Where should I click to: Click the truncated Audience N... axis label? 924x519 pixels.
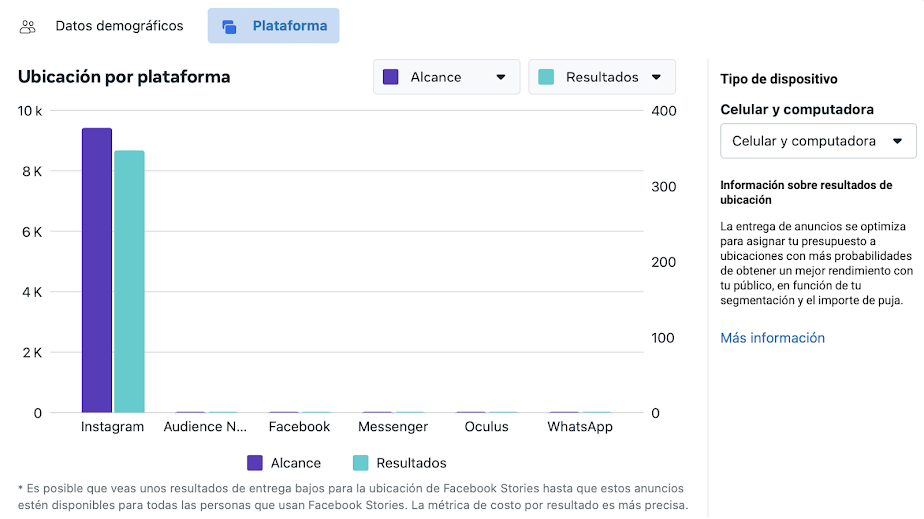click(x=206, y=427)
